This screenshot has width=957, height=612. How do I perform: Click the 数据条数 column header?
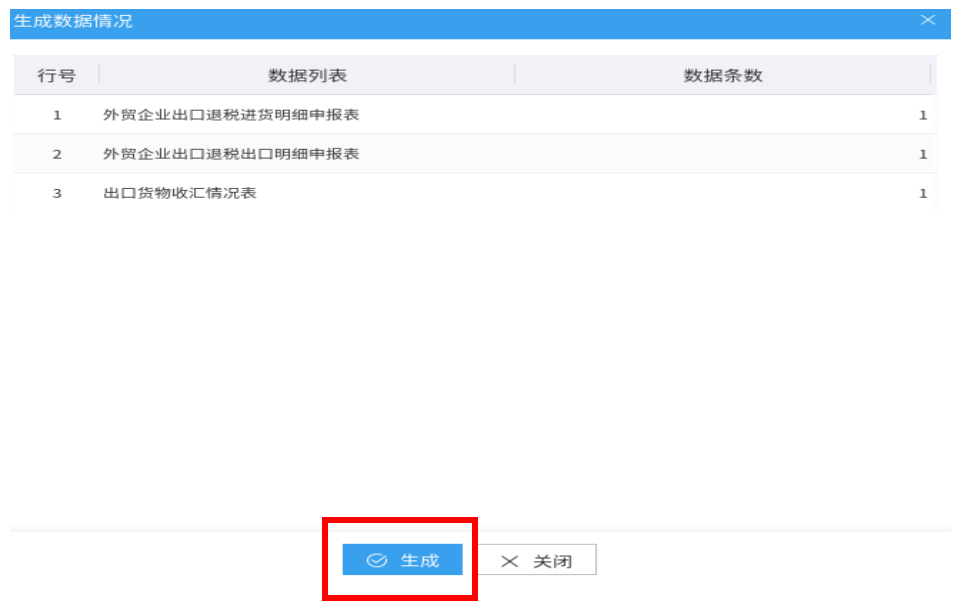(723, 76)
